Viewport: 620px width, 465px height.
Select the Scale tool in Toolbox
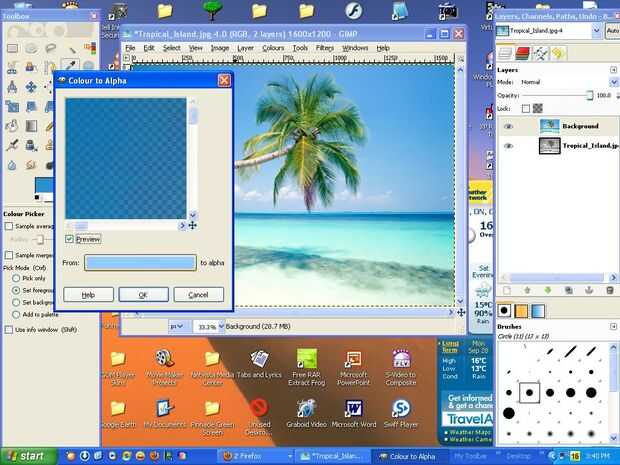(x=12, y=106)
